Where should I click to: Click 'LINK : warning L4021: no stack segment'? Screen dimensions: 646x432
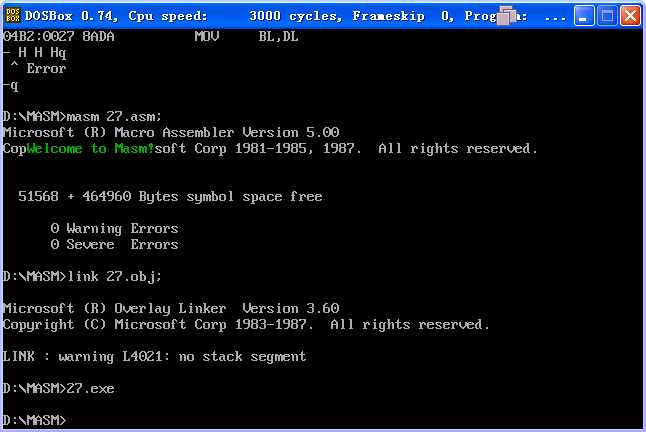pyautogui.click(x=154, y=357)
